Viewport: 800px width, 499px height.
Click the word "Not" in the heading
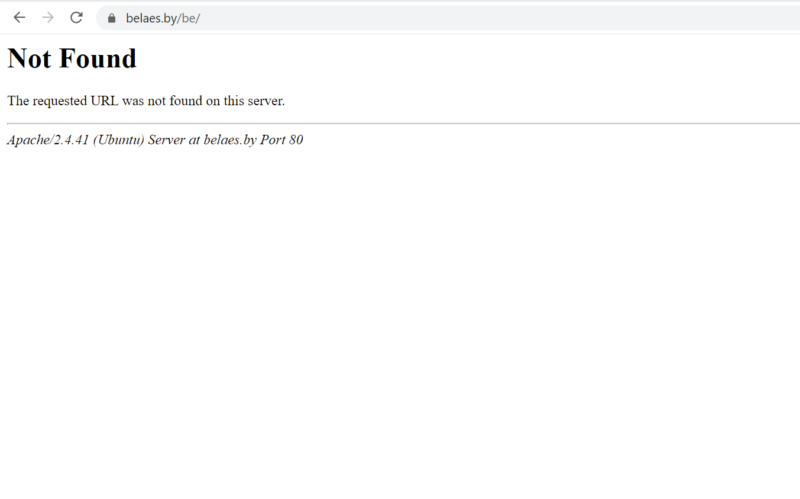pyautogui.click(x=28, y=59)
